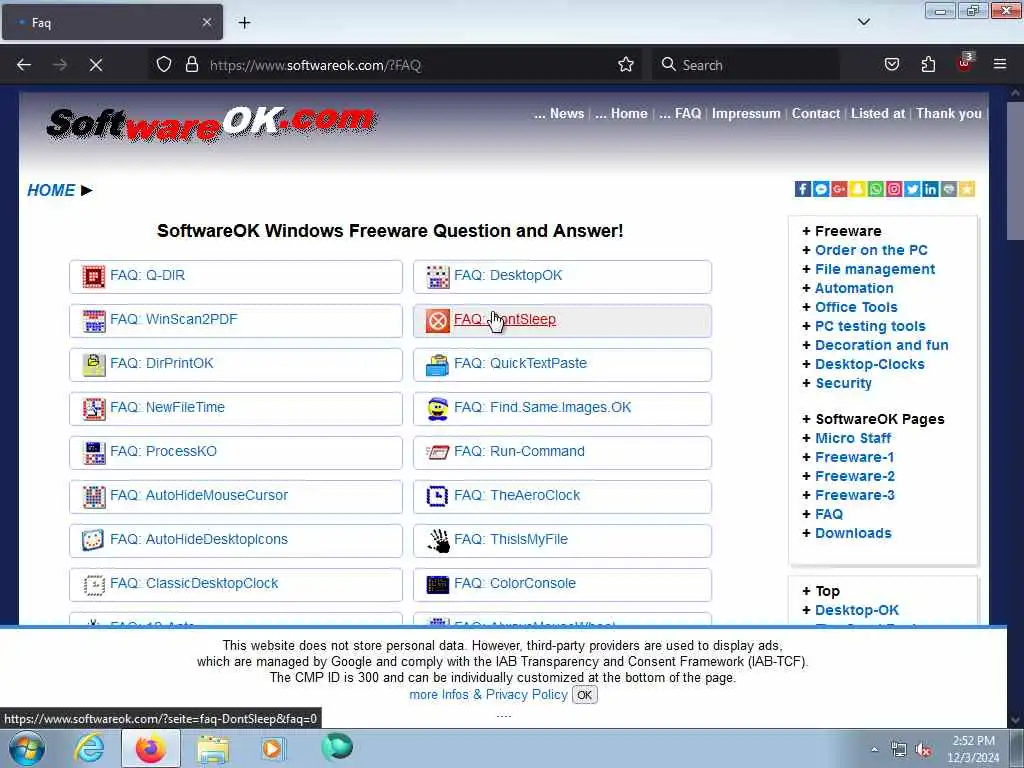1024x768 pixels.
Task: Click the AutoHideMouseCursor program icon
Action: pyautogui.click(x=93, y=496)
